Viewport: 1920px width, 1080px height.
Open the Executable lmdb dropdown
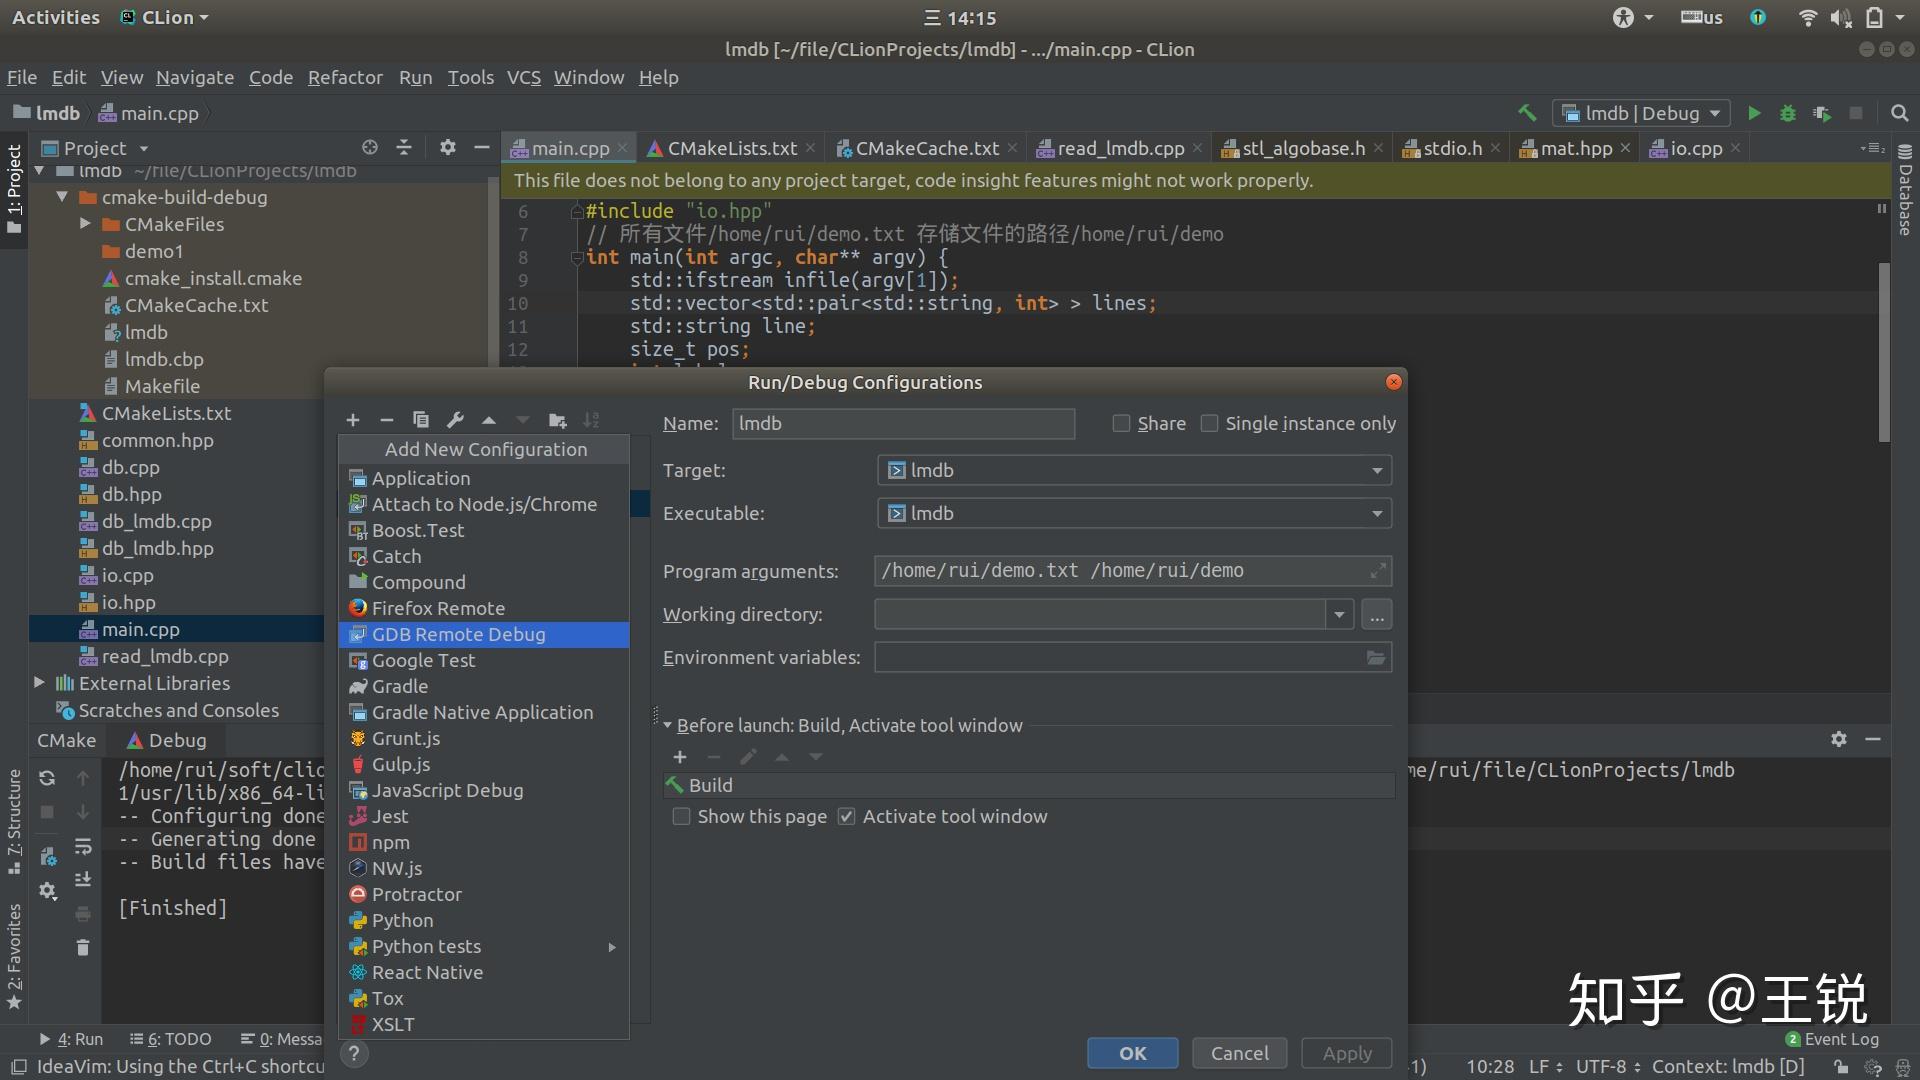click(1134, 514)
